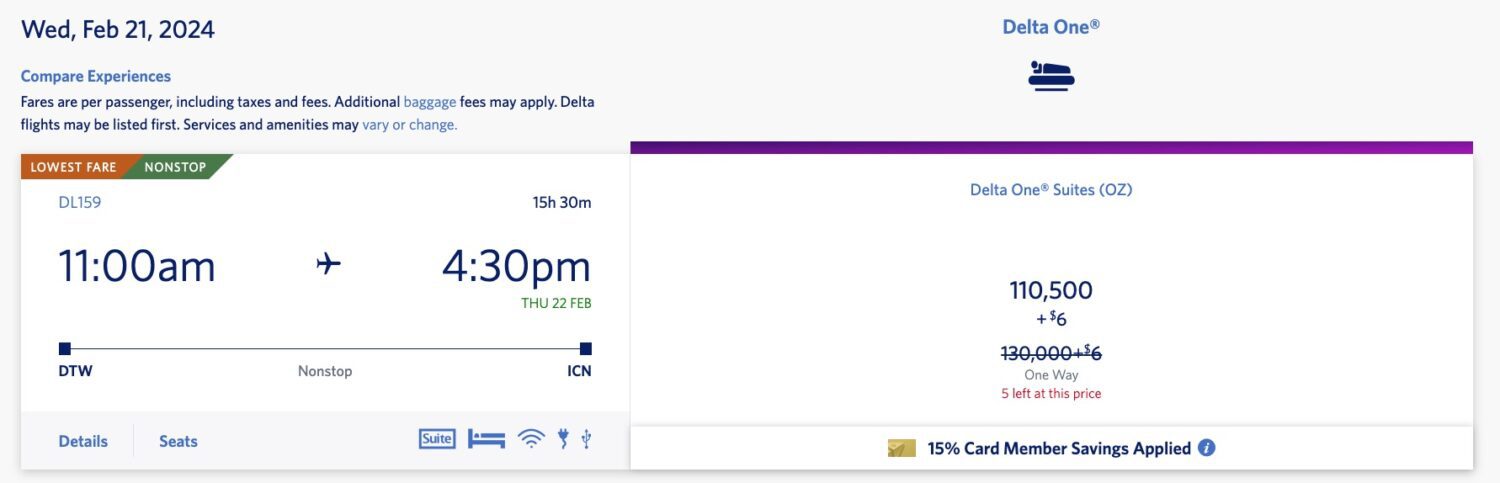The image size is (1500, 483).
Task: Click the Suite amenity icon
Action: point(436,438)
